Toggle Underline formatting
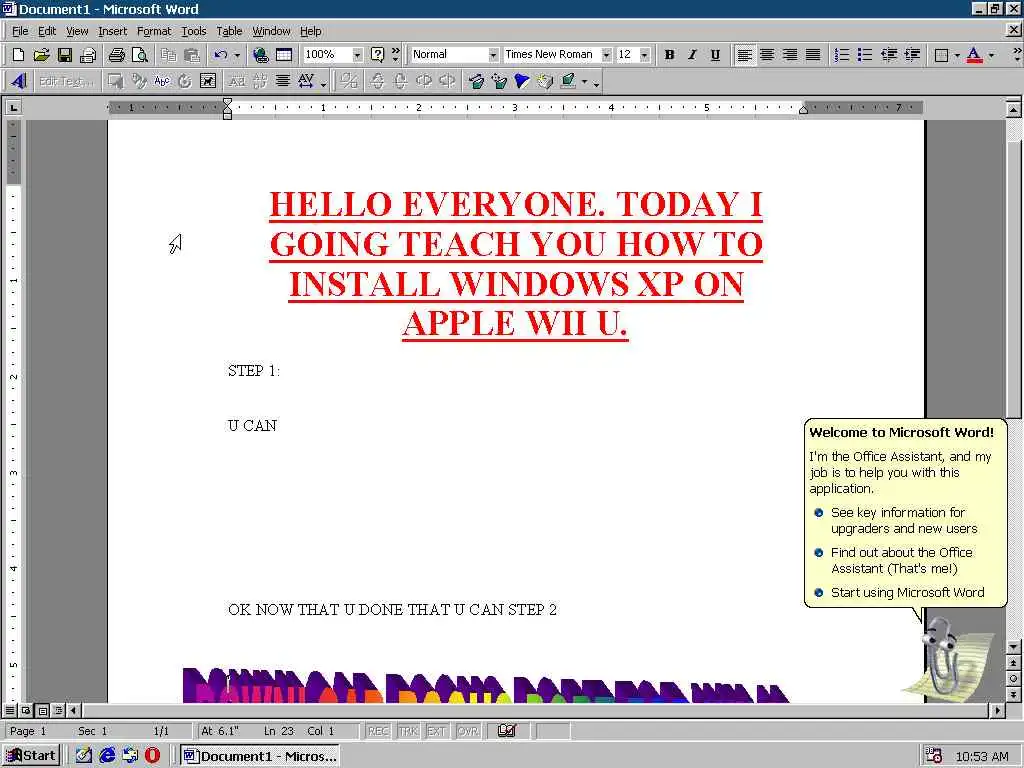Image resolution: width=1024 pixels, height=768 pixels. point(715,55)
